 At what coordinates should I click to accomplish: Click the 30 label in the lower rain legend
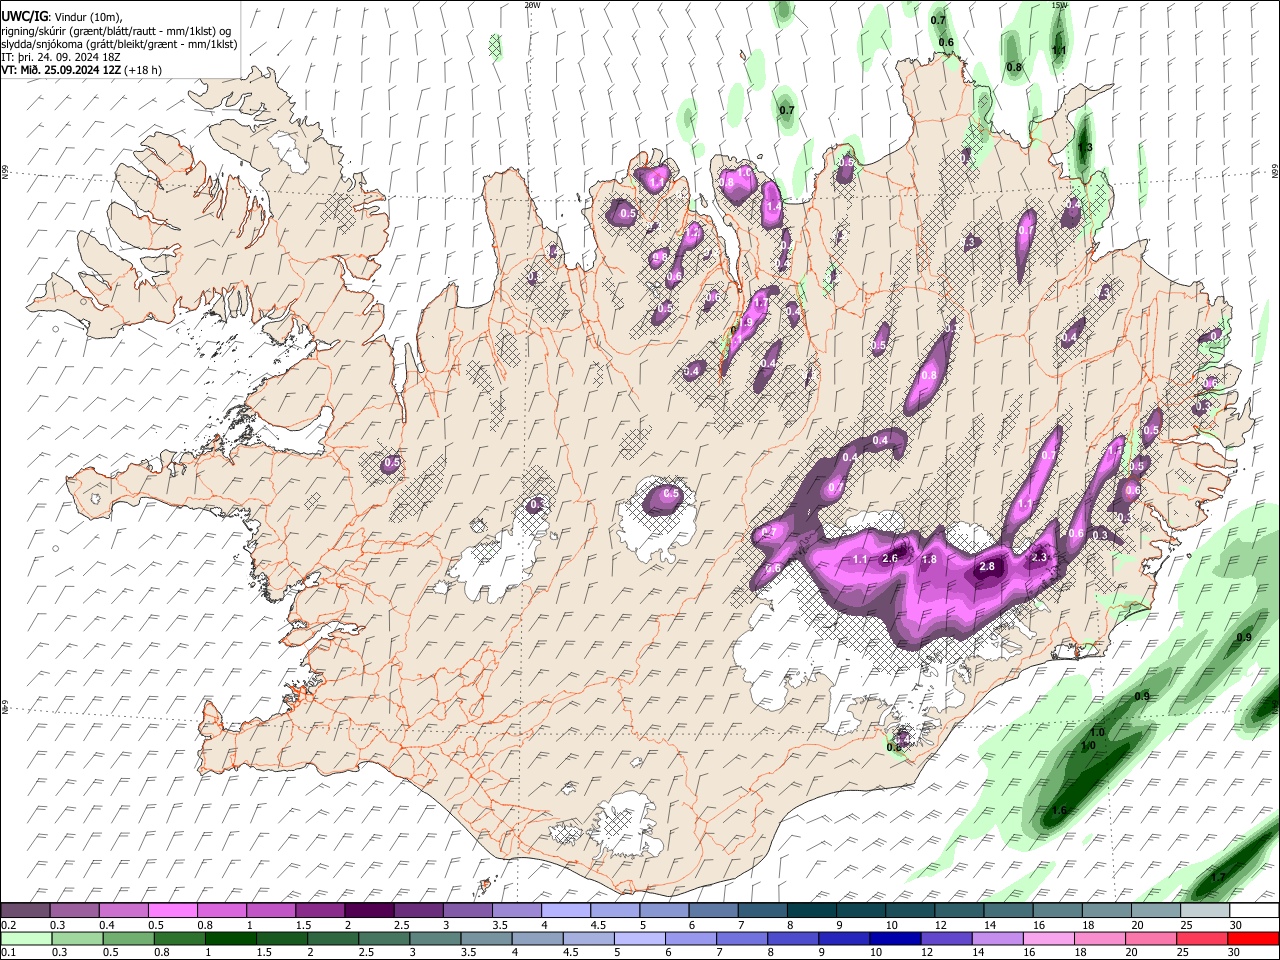click(x=1236, y=952)
